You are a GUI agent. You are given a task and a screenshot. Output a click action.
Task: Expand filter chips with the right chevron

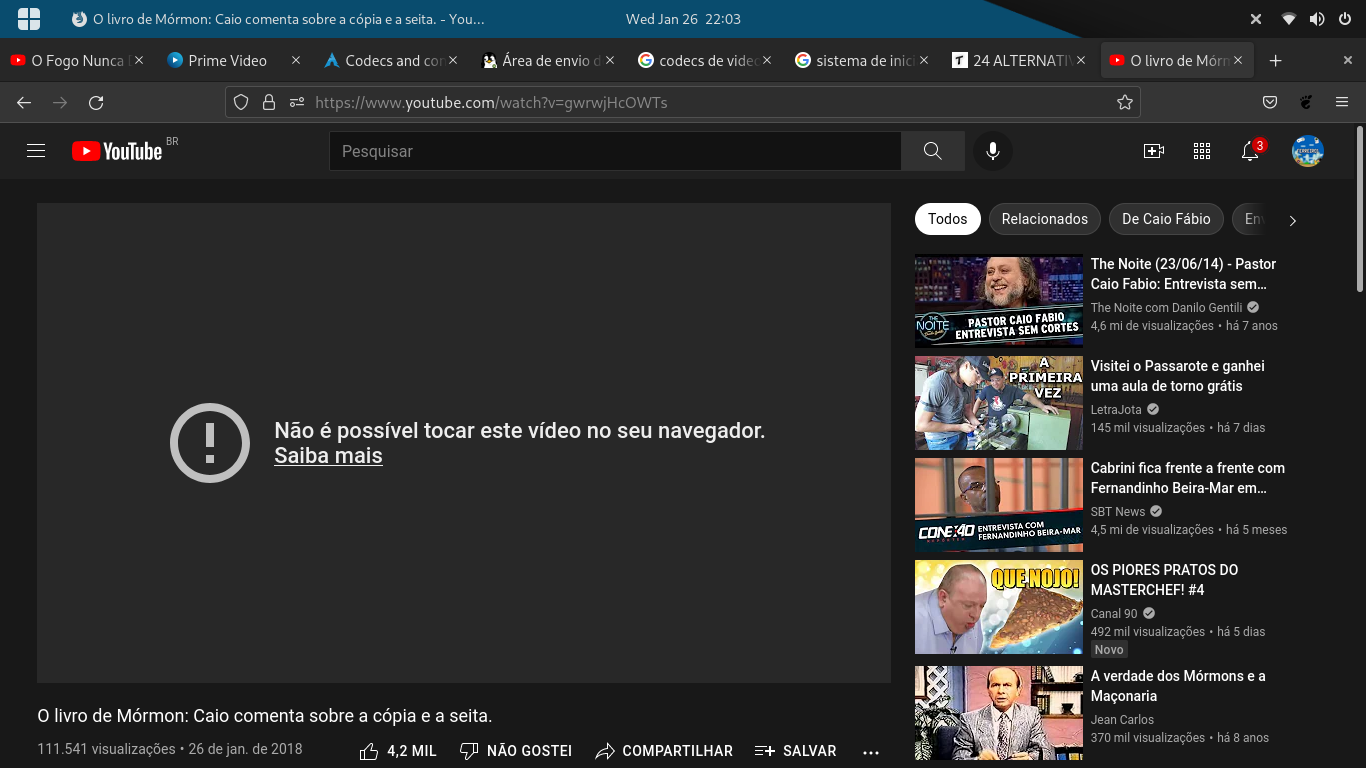[1292, 221]
